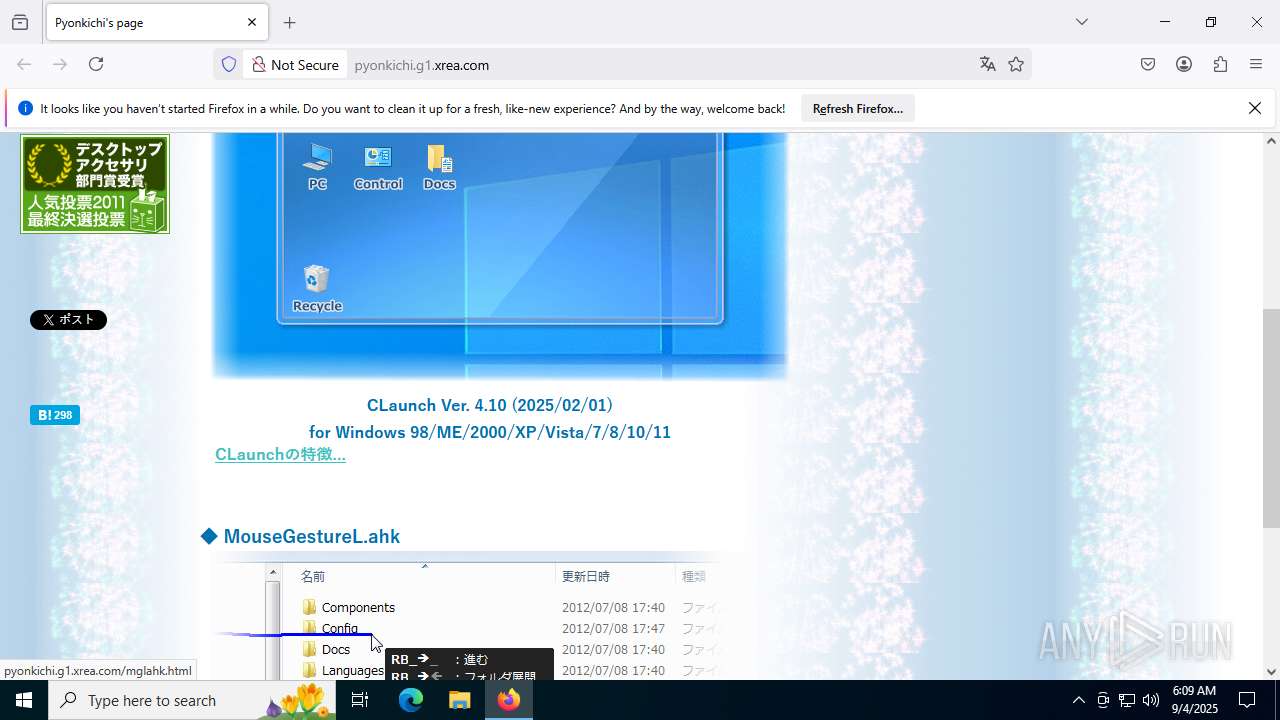The height and width of the screenshot is (720, 1280).
Task: Click the vertical scrollbar thumb
Action: pyautogui.click(x=1271, y=418)
